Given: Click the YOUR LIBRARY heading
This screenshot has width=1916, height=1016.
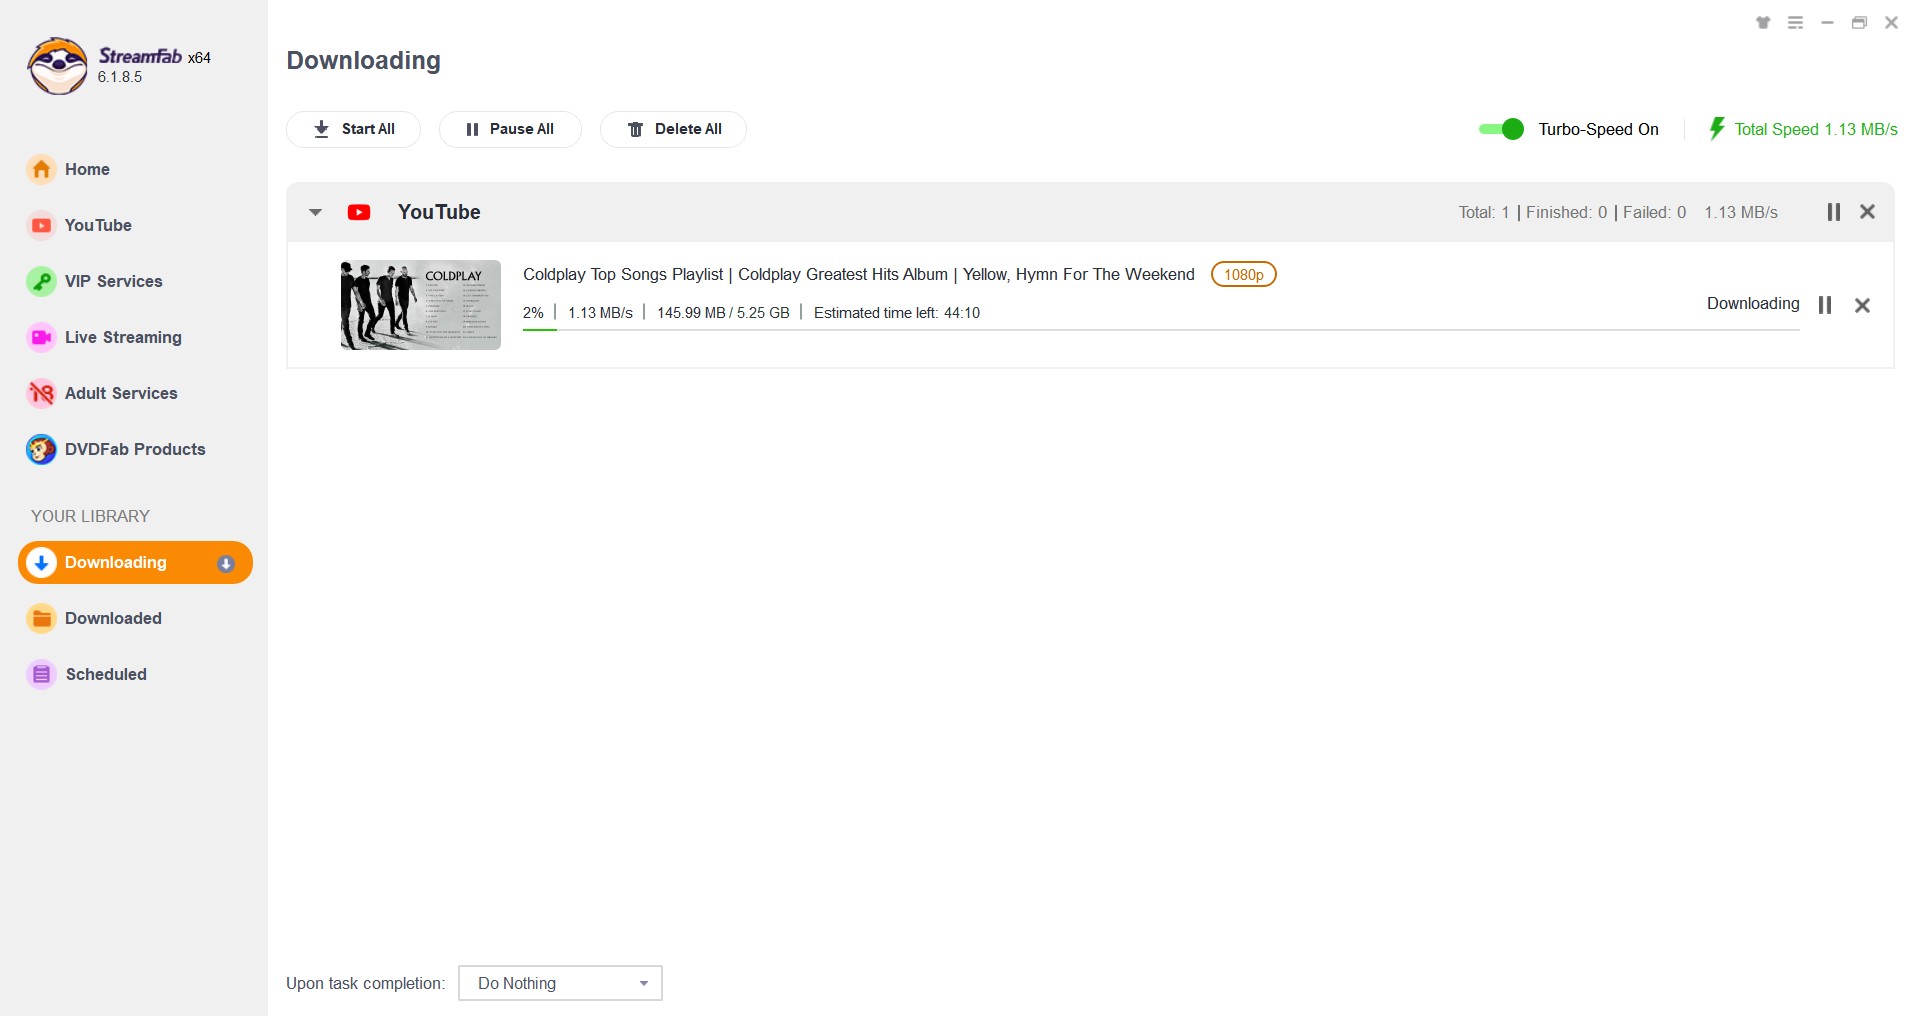Looking at the screenshot, I should click(90, 516).
